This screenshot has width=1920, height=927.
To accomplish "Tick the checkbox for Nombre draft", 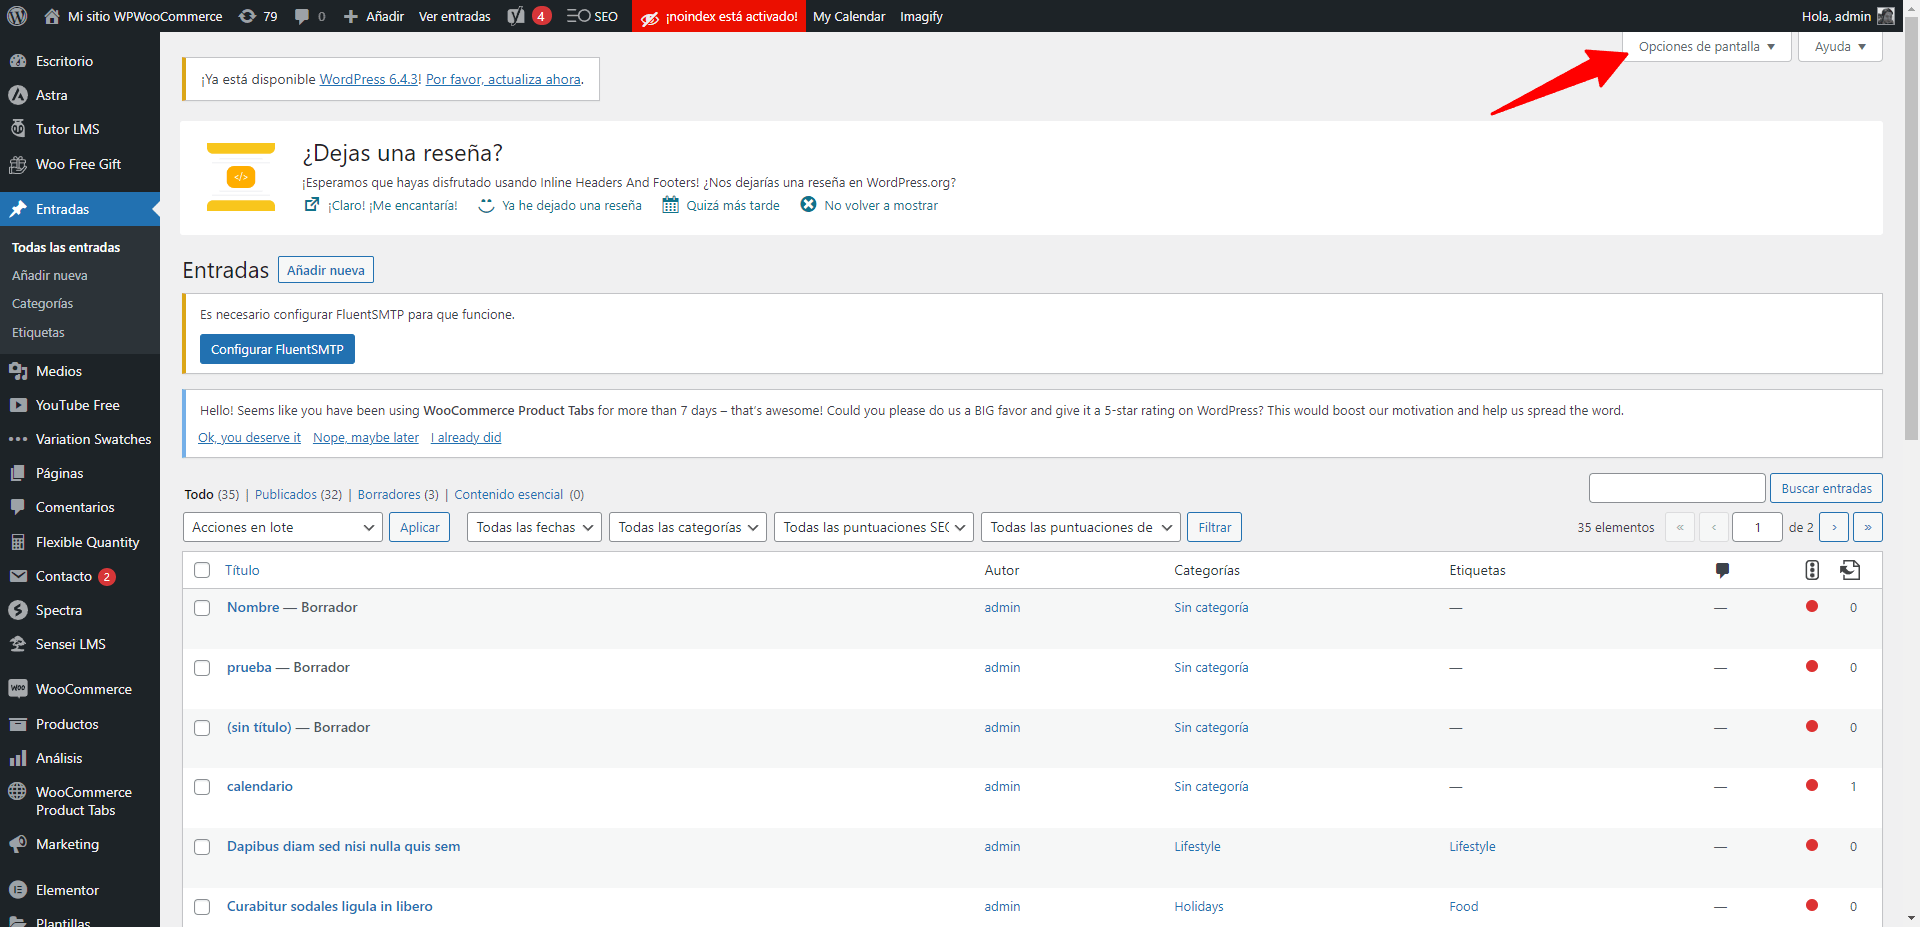I will 202,608.
